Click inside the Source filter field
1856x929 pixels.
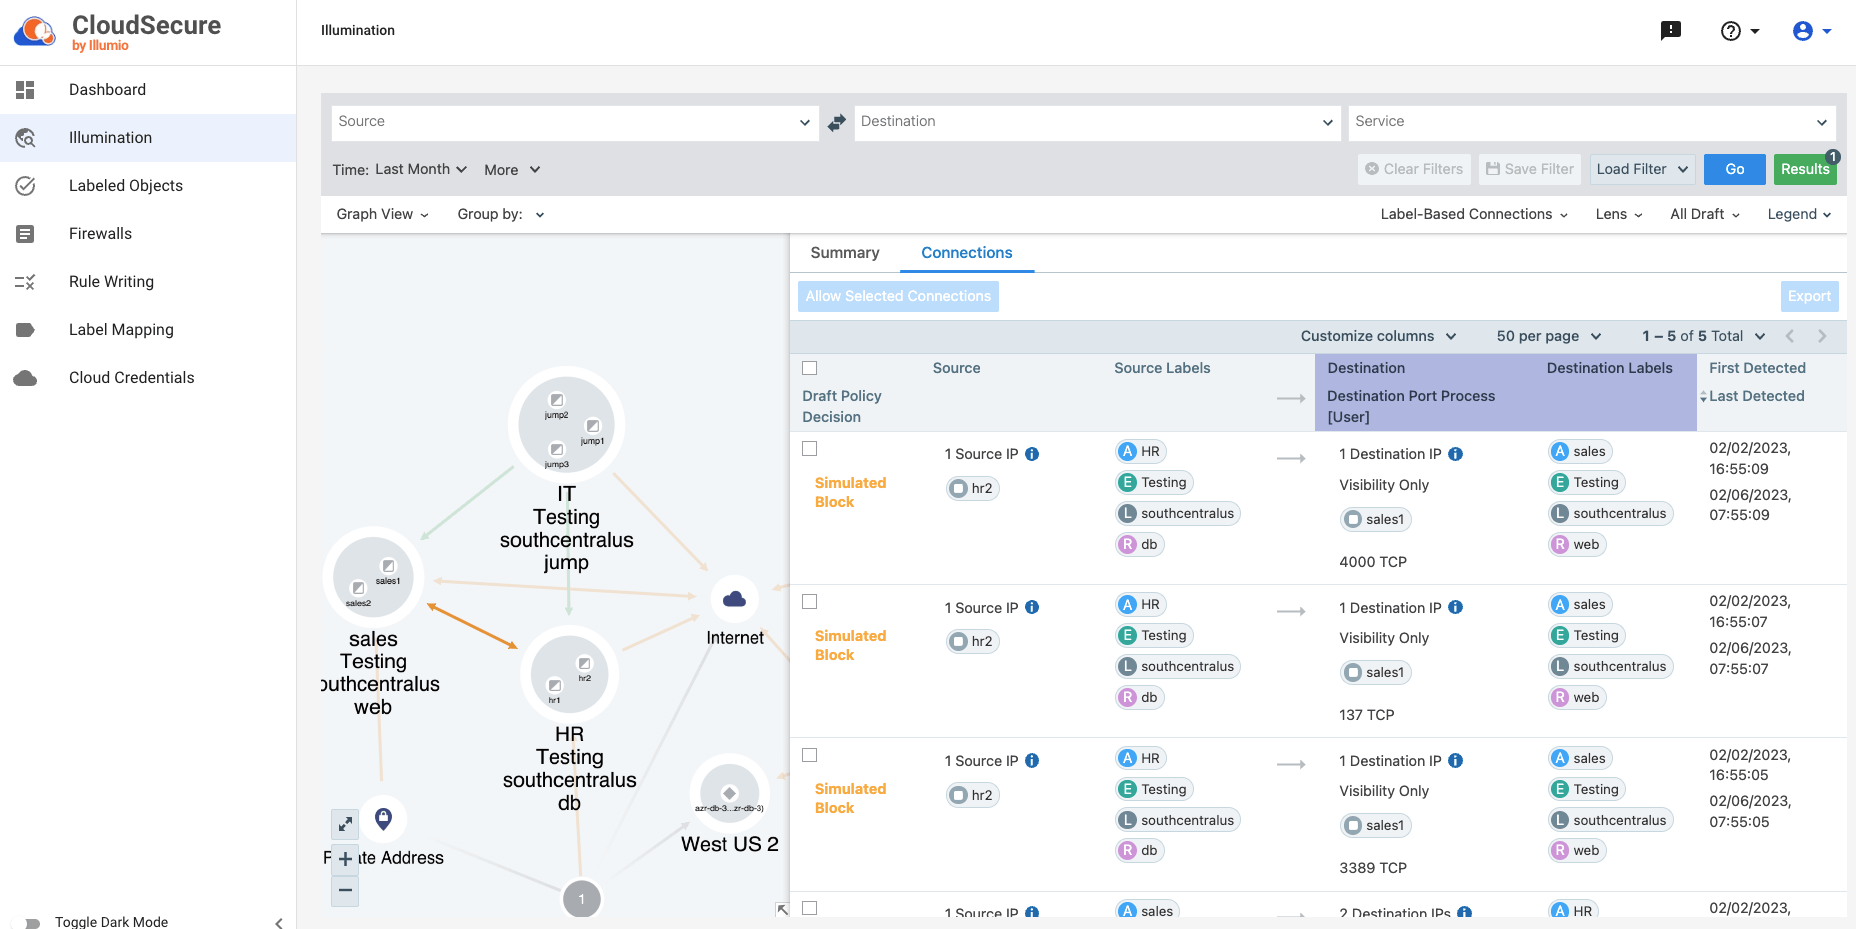570,122
